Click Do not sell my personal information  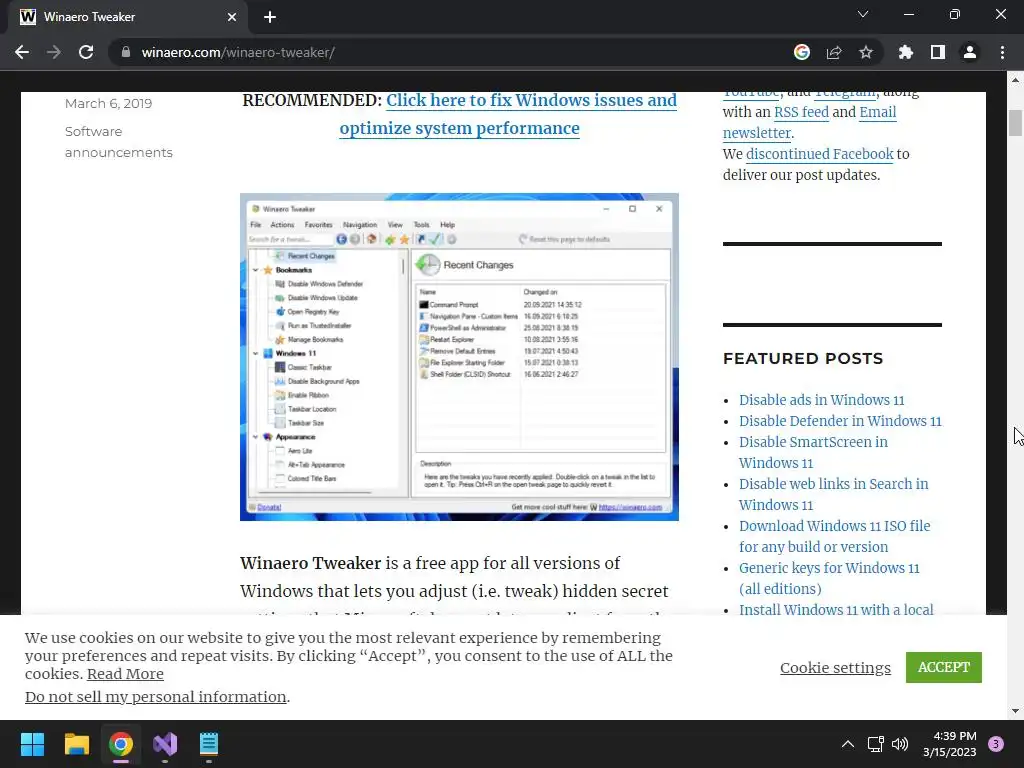(x=155, y=697)
